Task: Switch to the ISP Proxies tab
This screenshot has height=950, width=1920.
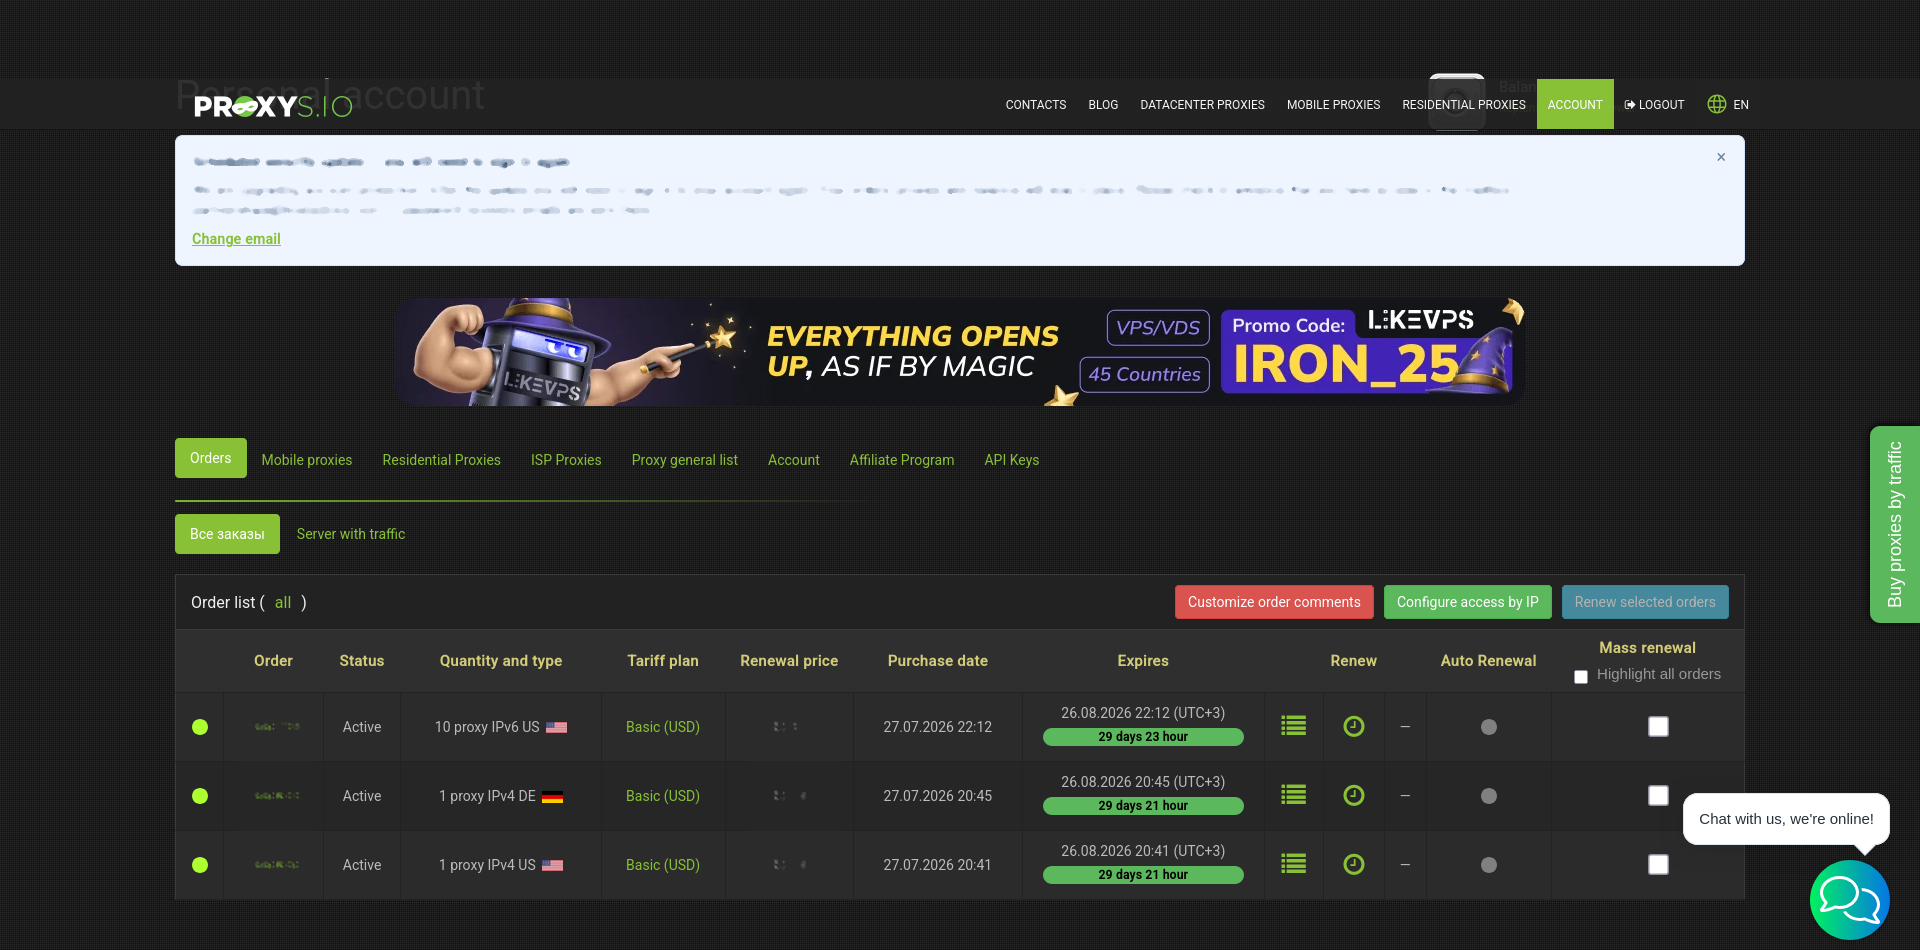Action: (x=566, y=460)
